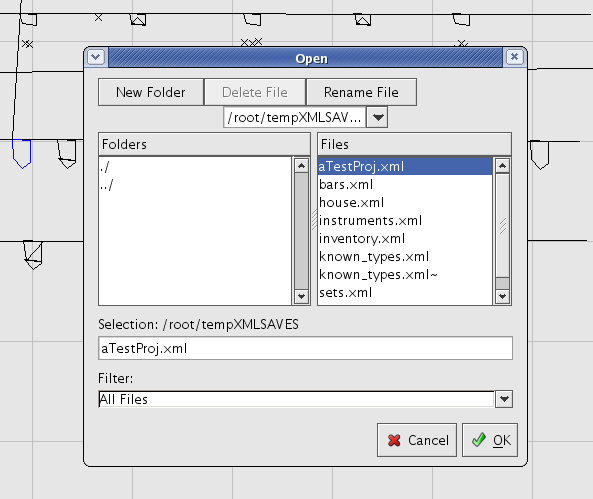Close the Open dialog with X button
This screenshot has width=593, height=499.
tap(514, 57)
